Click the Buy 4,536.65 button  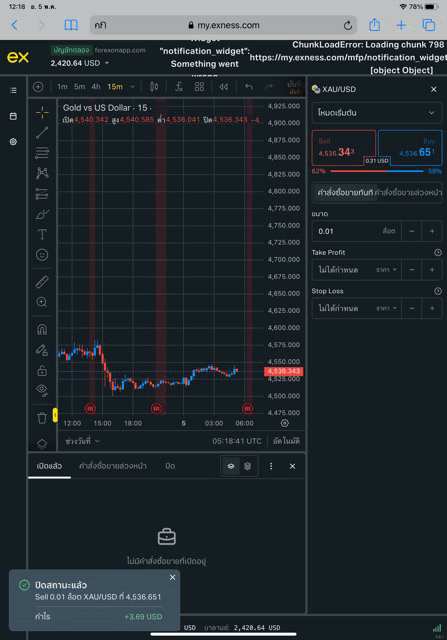410,147
